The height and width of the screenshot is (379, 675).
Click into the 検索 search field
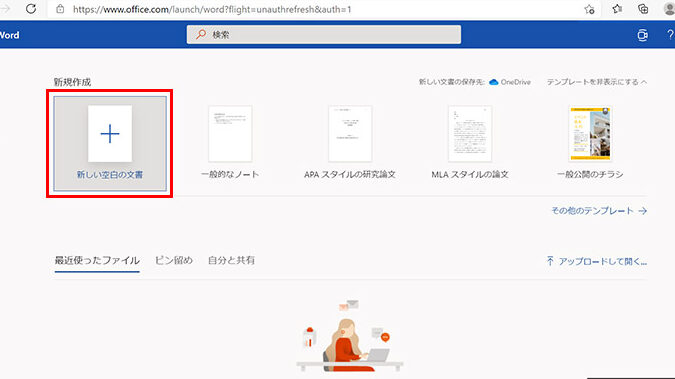[x=324, y=34]
